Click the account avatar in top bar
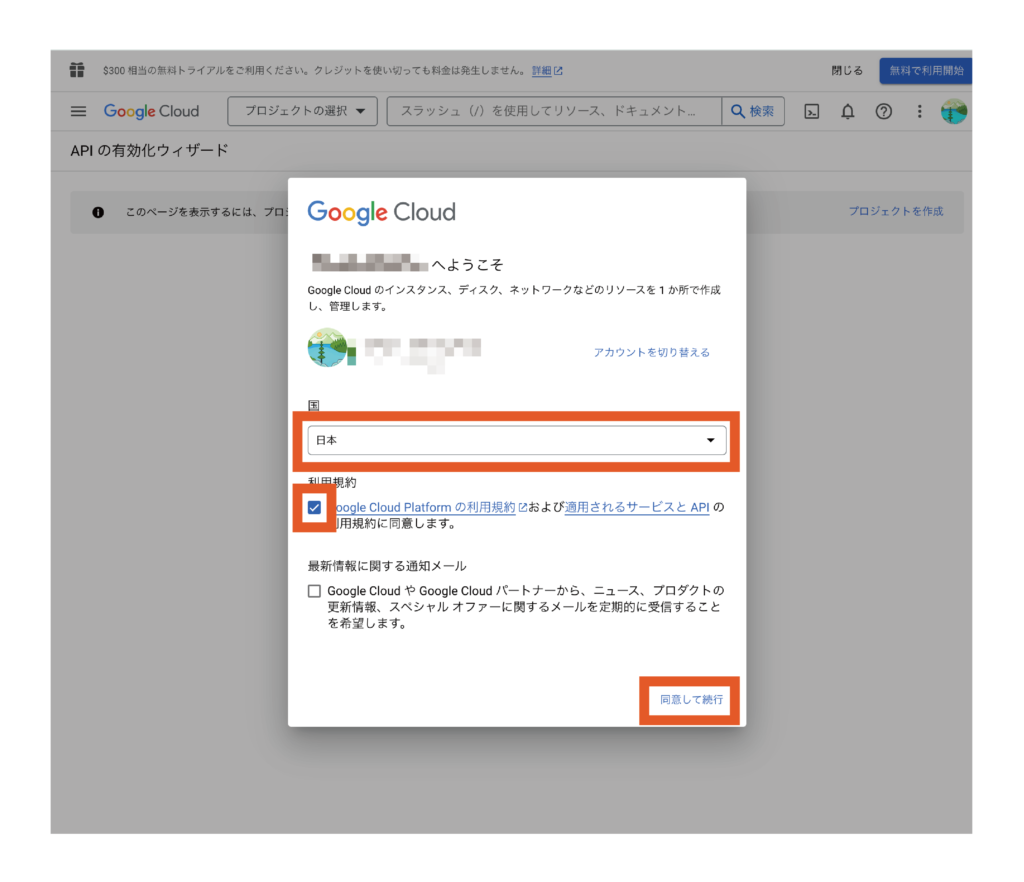Viewport: 1024px width, 882px height. [954, 112]
